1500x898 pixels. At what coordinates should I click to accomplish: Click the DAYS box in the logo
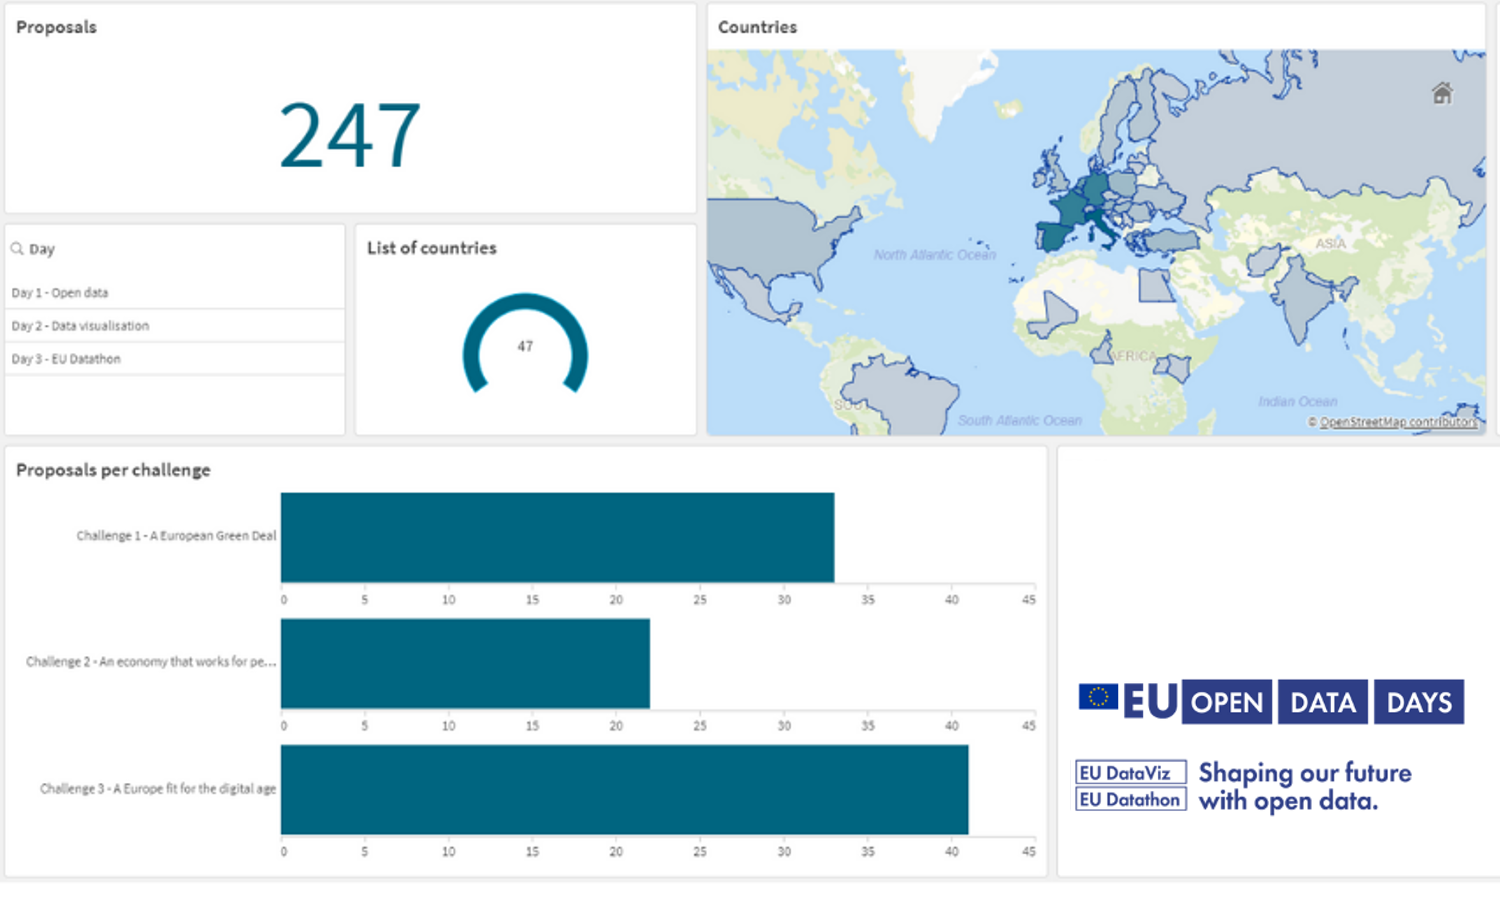[x=1419, y=702]
